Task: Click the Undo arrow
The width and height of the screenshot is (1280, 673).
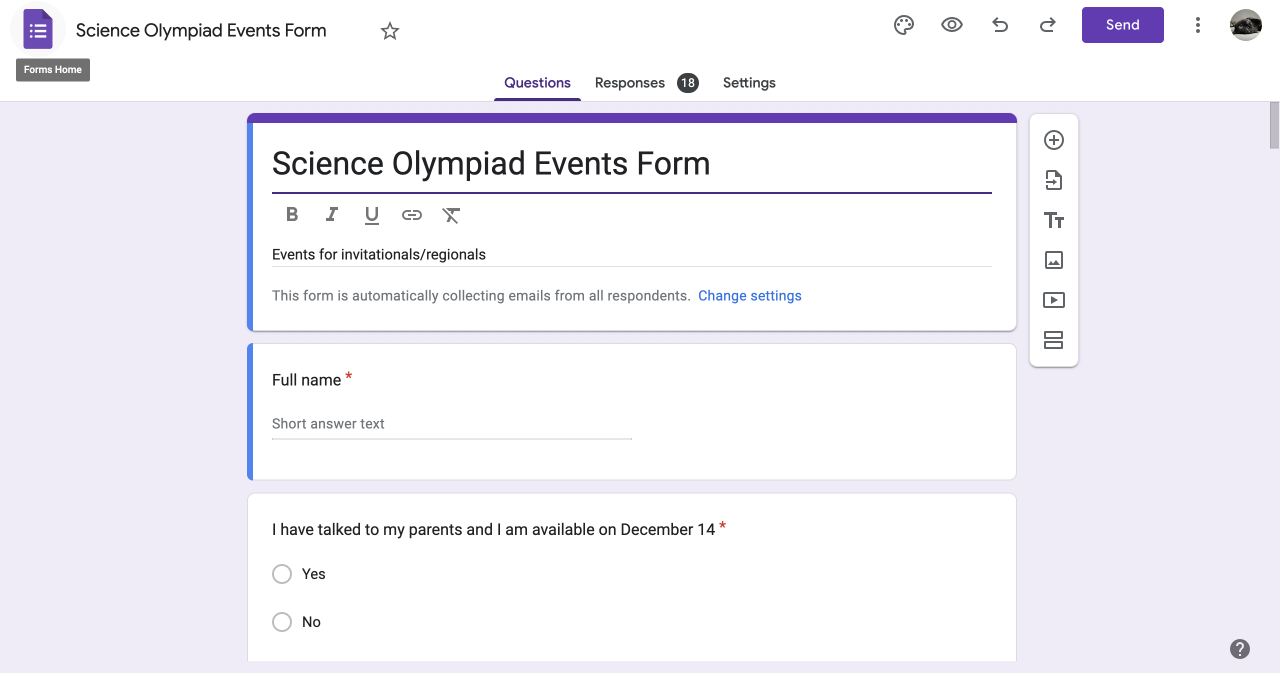Action: [1000, 26]
